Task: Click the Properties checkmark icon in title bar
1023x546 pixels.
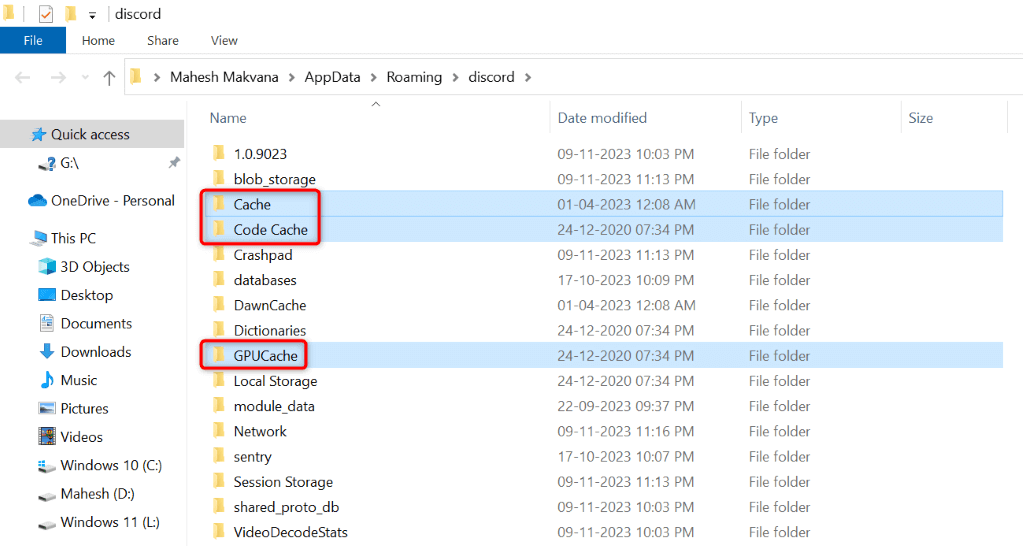Action: [x=46, y=14]
